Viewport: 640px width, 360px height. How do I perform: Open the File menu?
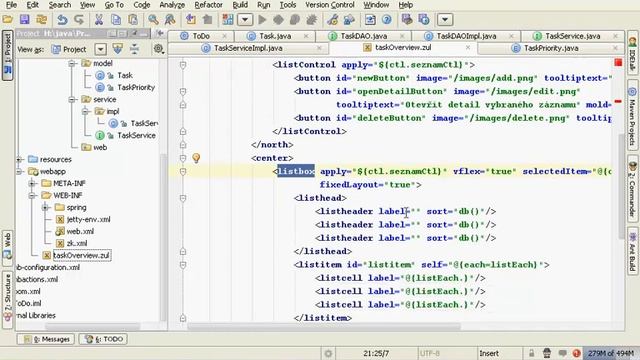[11, 5]
